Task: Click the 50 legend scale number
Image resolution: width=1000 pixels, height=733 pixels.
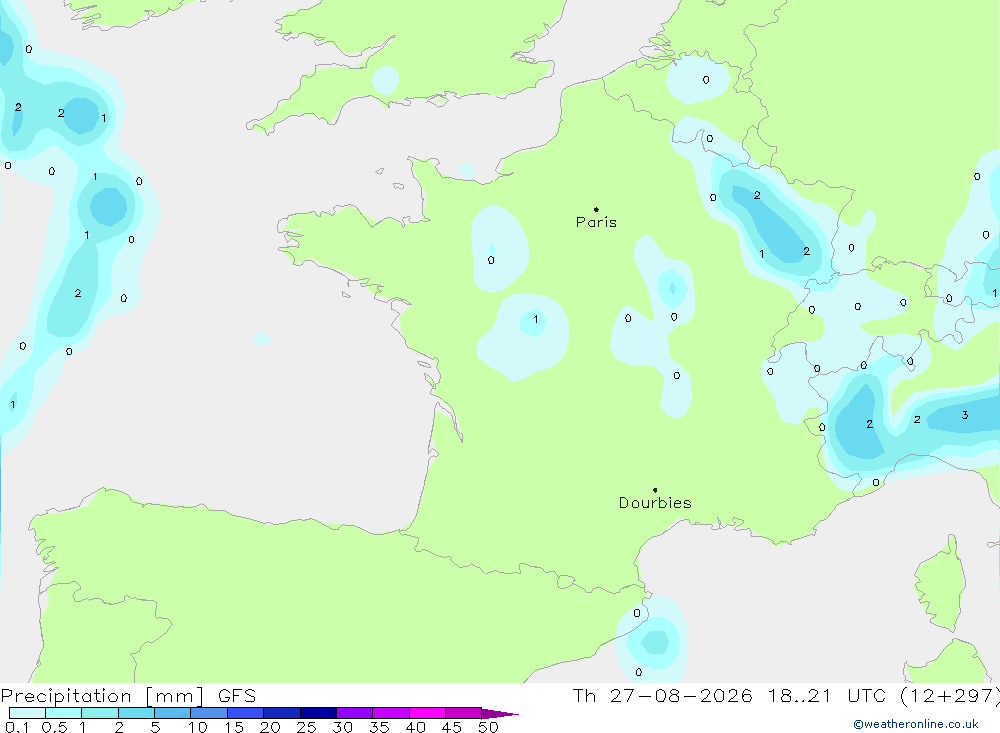Action: point(489,727)
